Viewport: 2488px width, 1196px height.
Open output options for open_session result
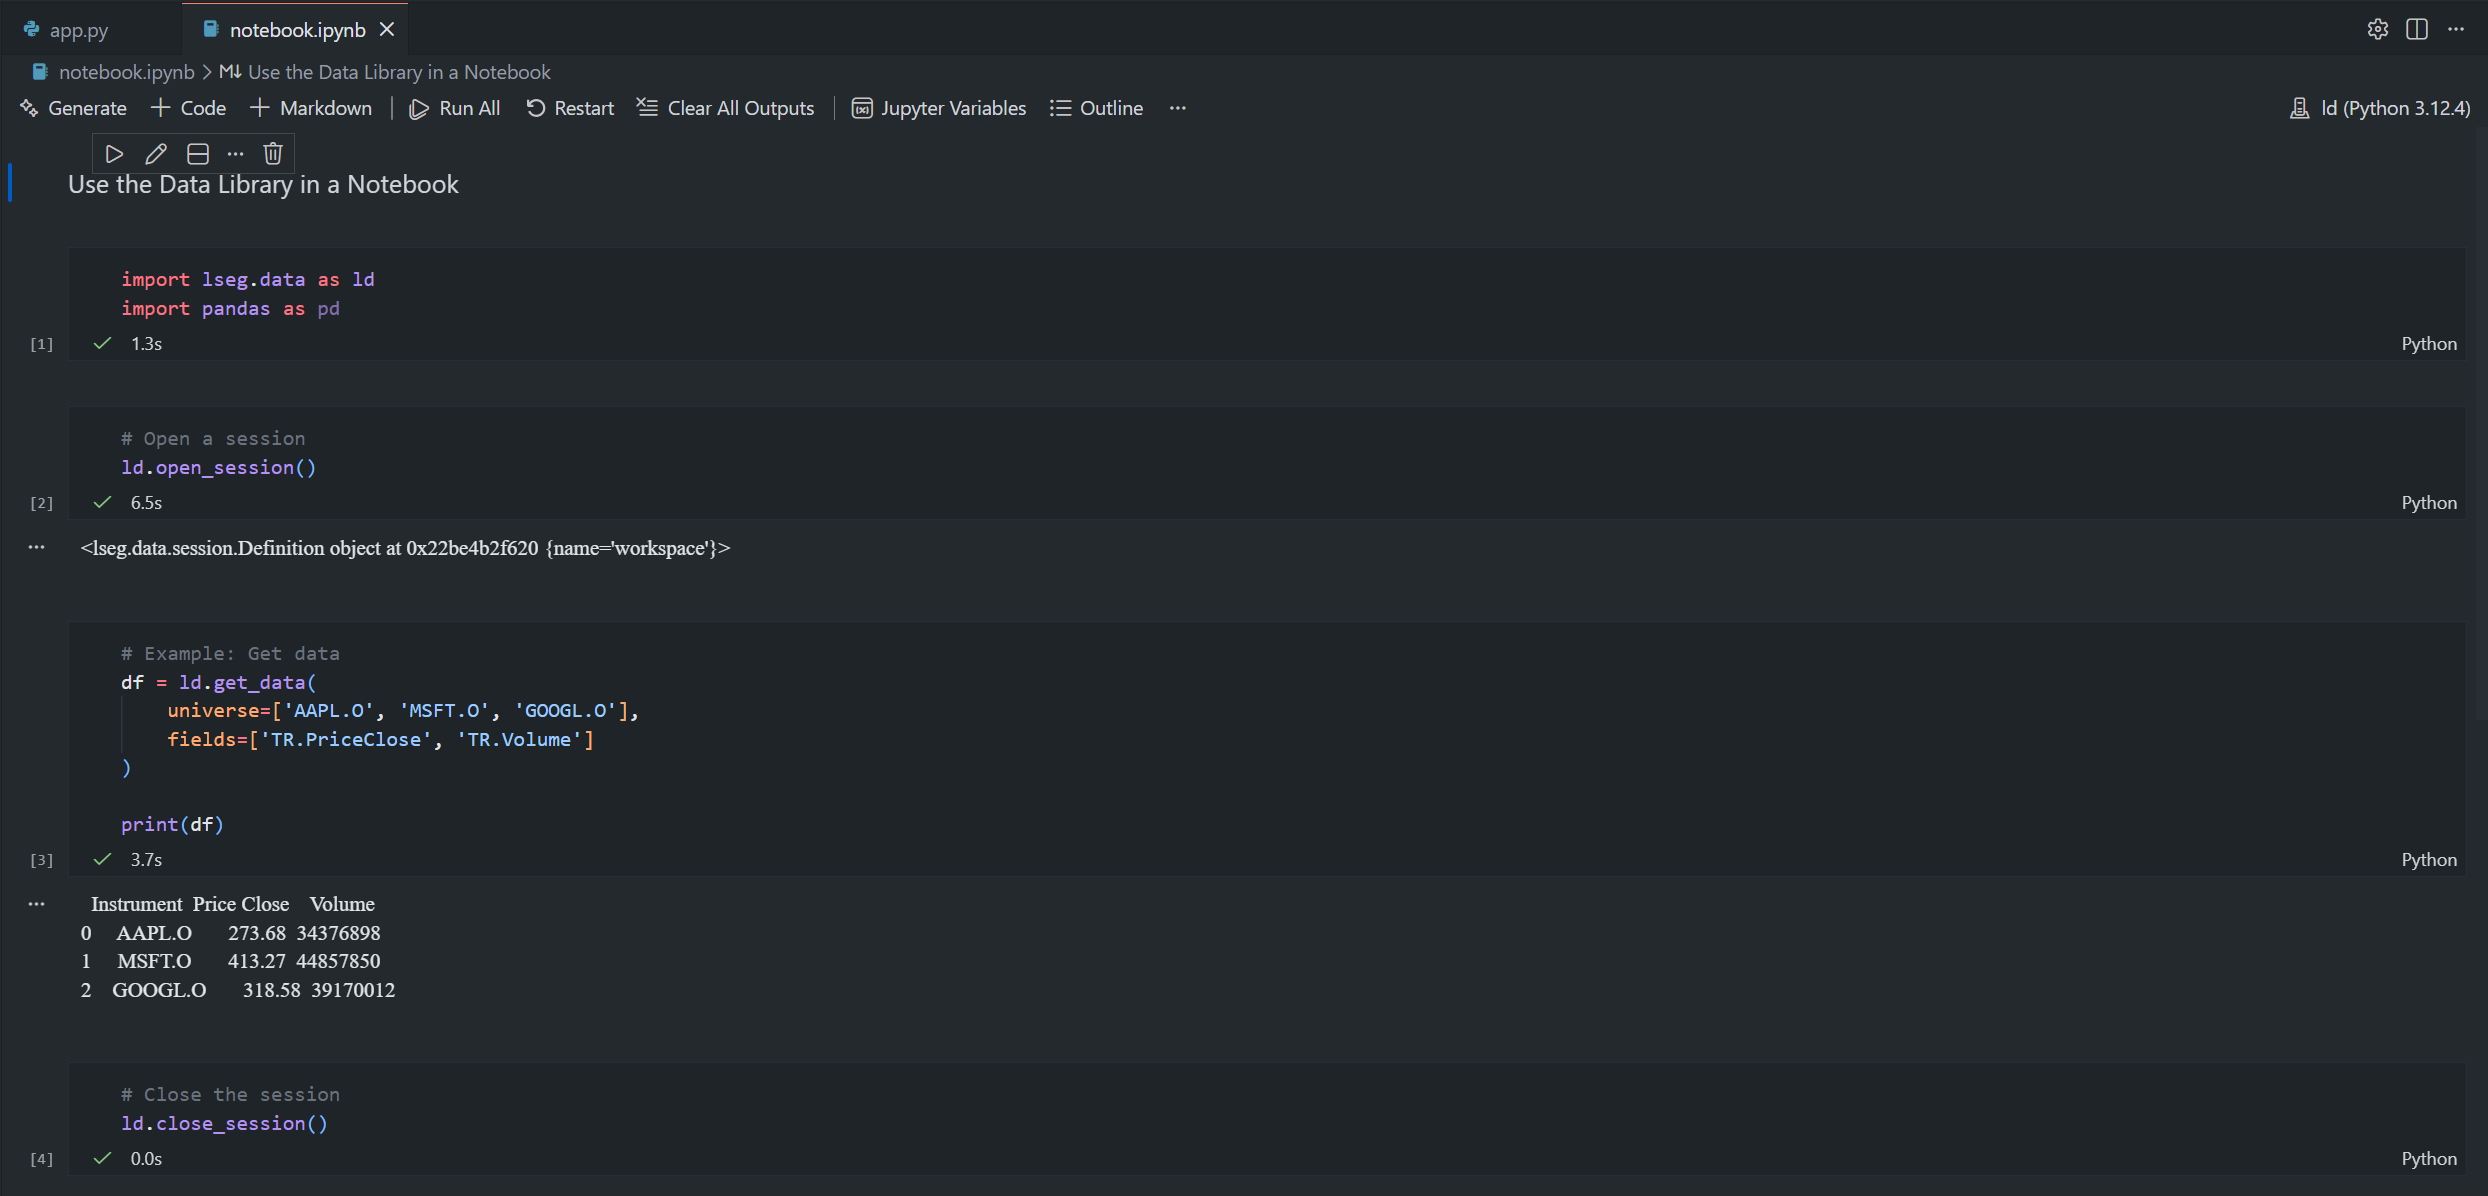pyautogui.click(x=37, y=547)
